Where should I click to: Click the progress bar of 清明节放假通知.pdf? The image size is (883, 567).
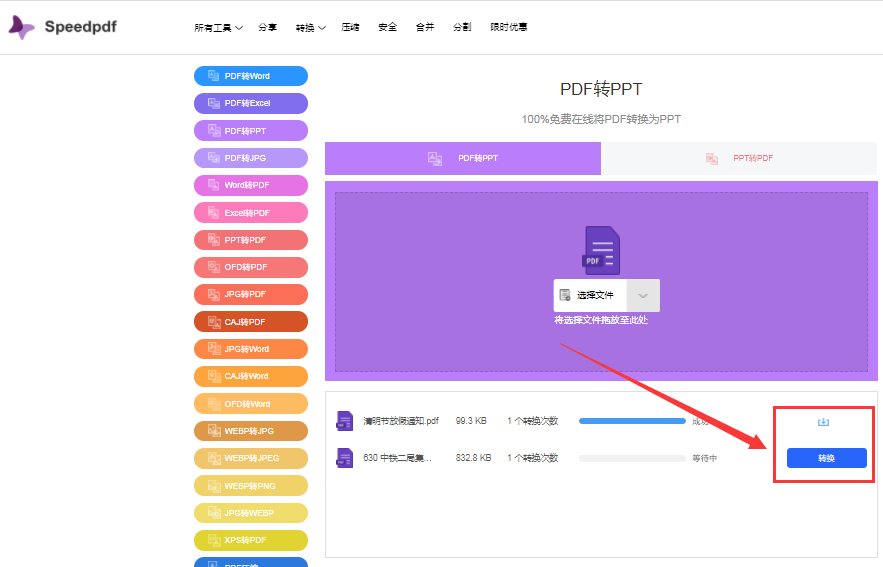[632, 421]
